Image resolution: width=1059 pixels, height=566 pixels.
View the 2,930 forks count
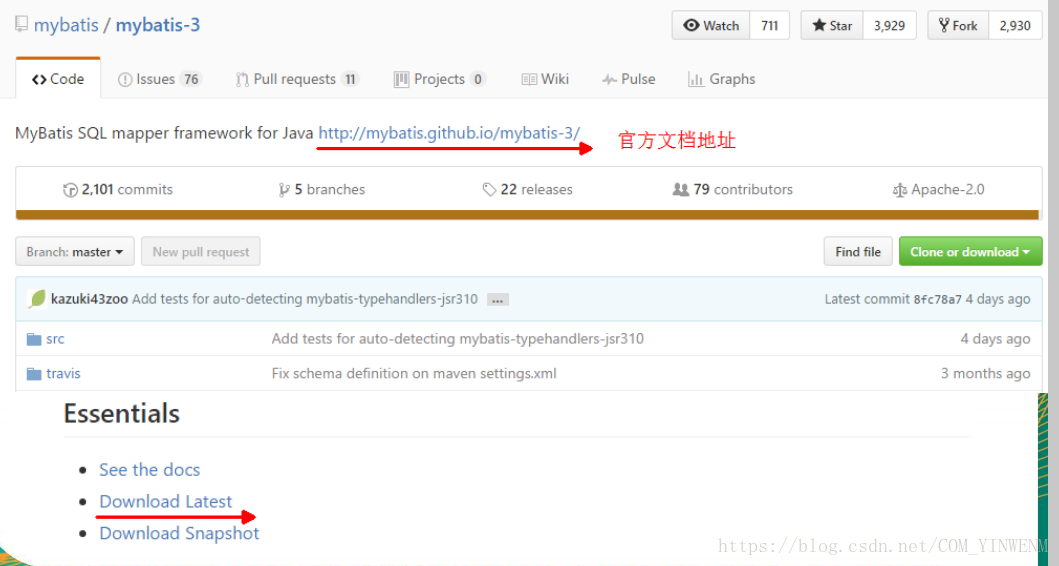coord(1015,26)
